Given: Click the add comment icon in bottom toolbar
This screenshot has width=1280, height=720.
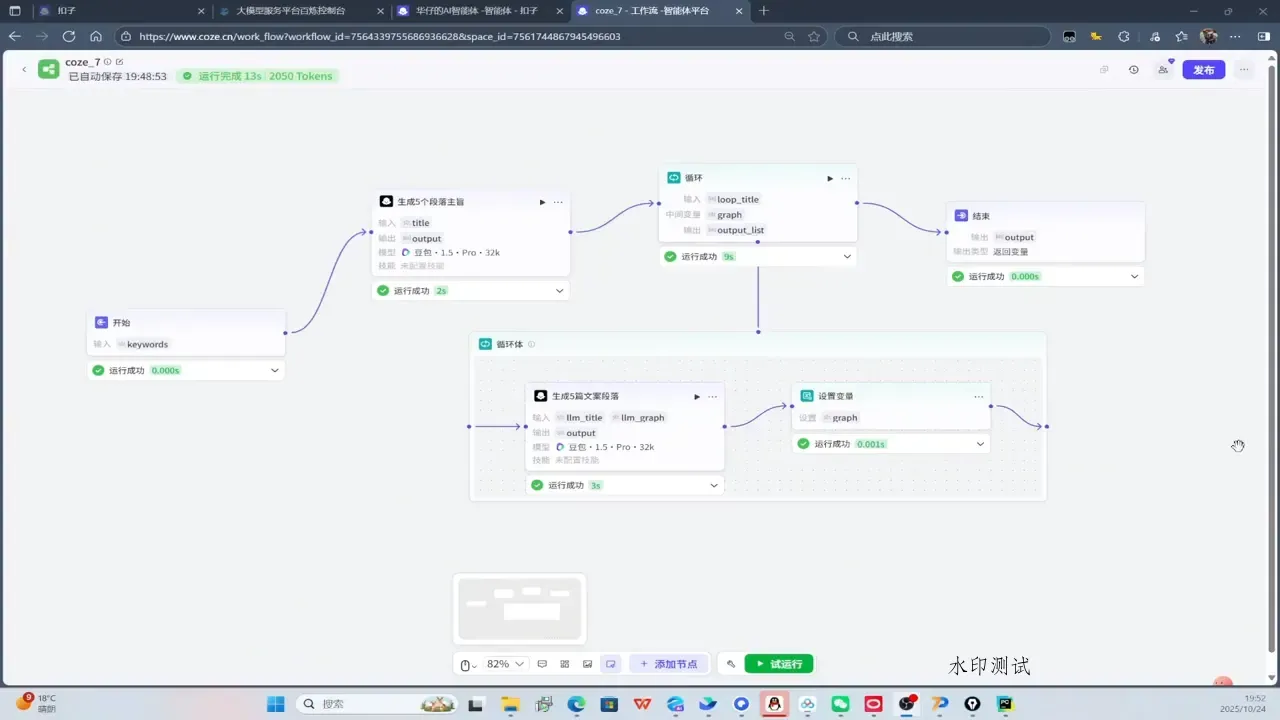Looking at the screenshot, I should tap(542, 664).
